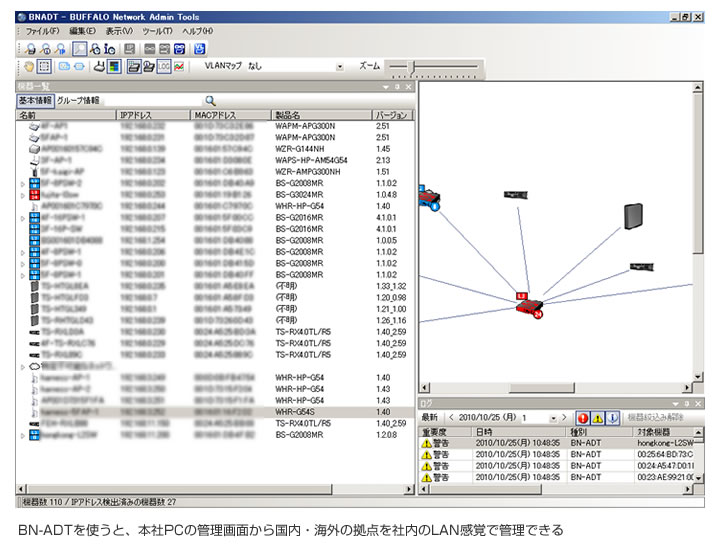720x550 pixels.
Task: Sort by the バージョン column header
Action: (393, 115)
